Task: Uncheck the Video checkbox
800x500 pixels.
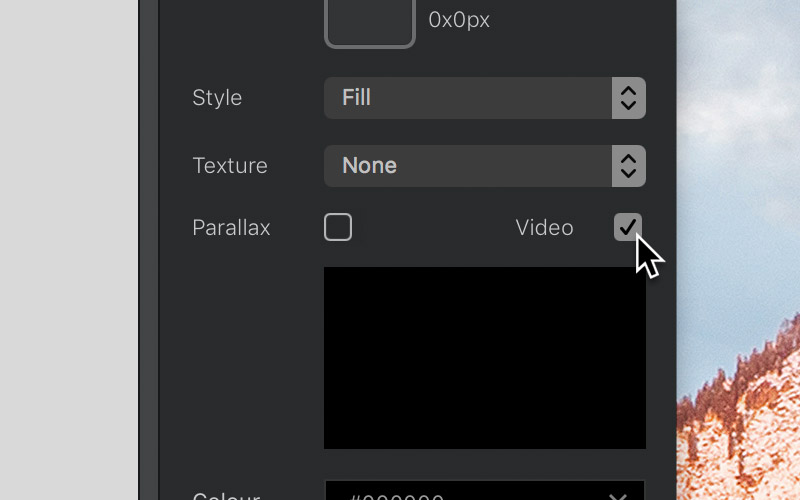Action: [628, 227]
